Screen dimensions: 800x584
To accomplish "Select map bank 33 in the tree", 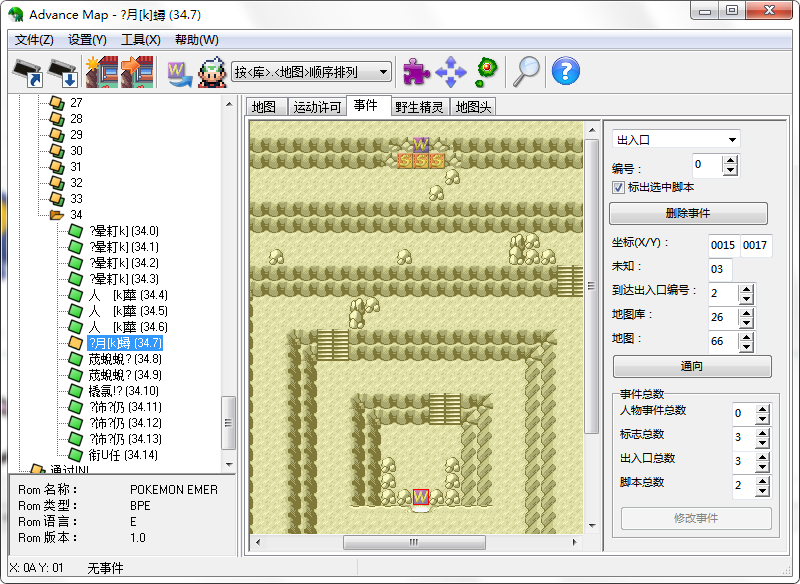I will click(77, 199).
